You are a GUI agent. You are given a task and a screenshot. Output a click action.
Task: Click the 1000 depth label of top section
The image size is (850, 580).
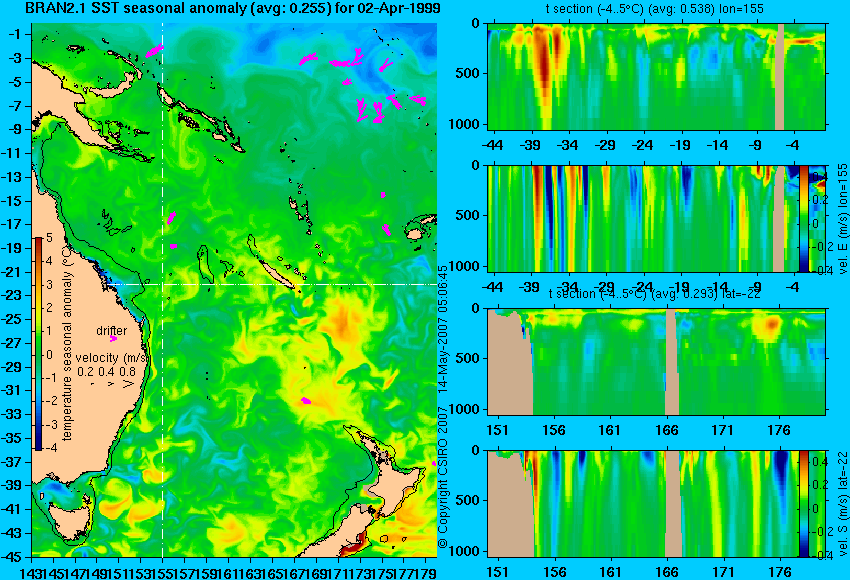tap(465, 124)
